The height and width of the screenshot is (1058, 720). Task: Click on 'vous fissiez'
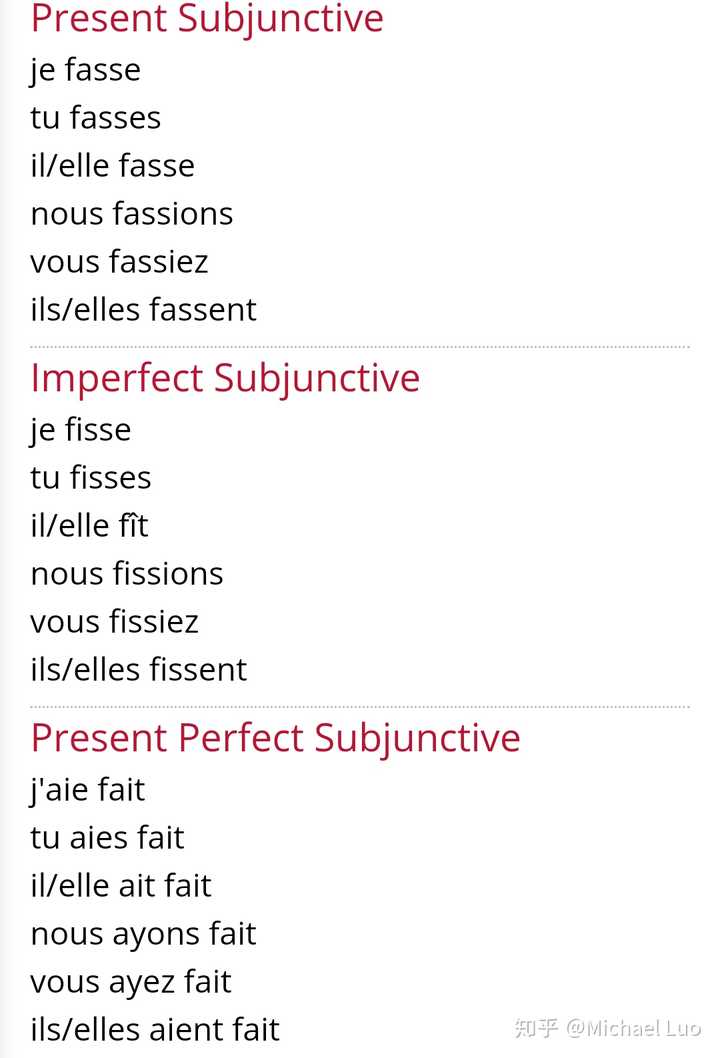tap(115, 621)
